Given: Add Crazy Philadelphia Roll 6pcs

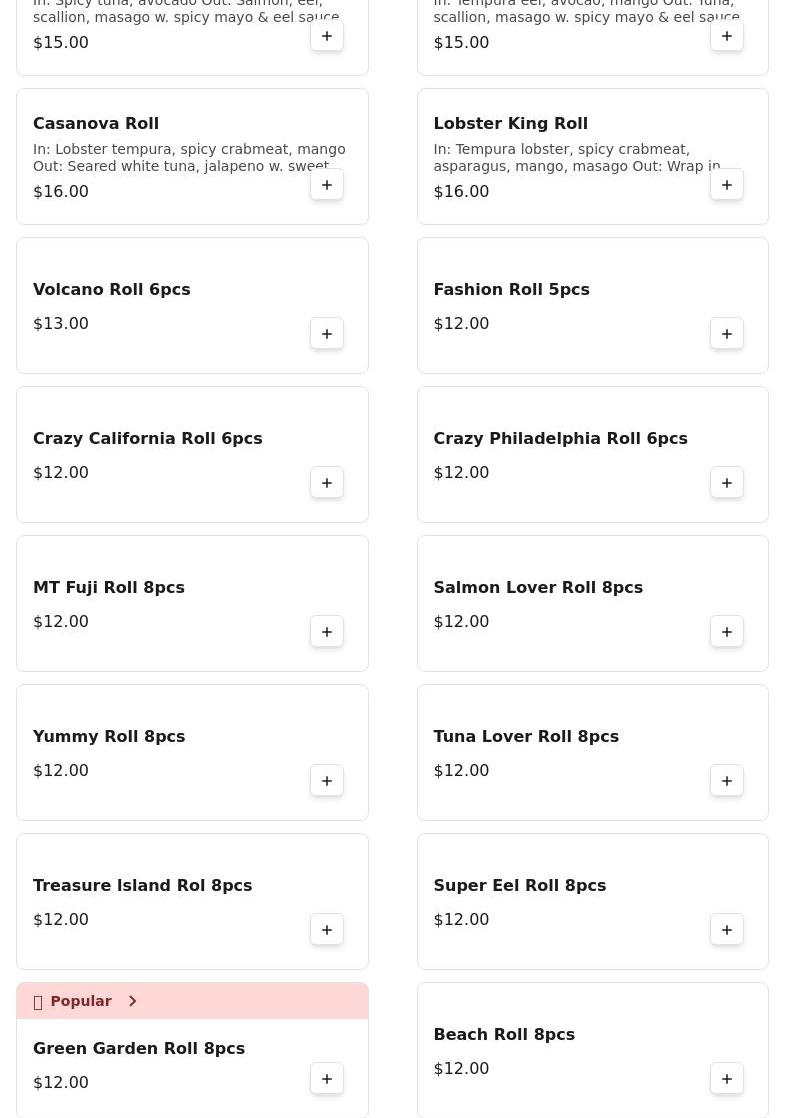Looking at the screenshot, I should click(x=727, y=483).
